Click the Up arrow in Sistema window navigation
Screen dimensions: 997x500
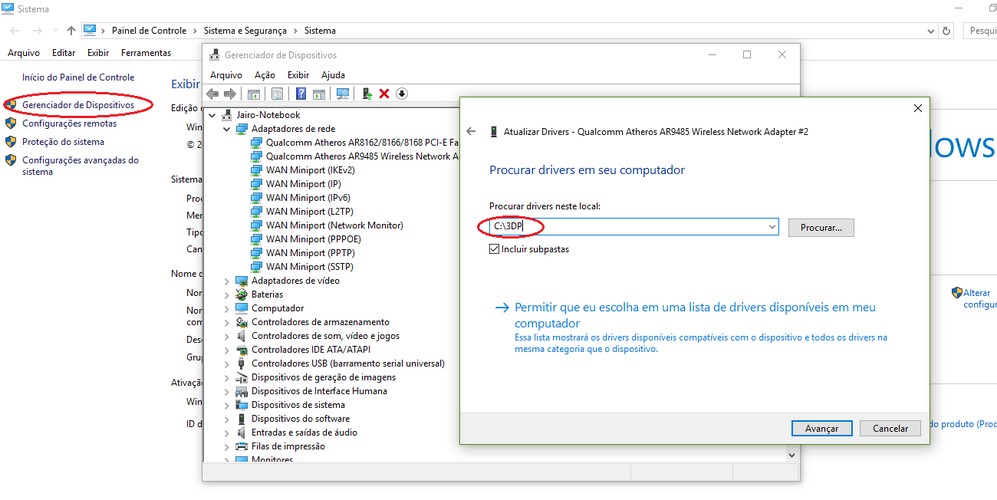coord(71,31)
